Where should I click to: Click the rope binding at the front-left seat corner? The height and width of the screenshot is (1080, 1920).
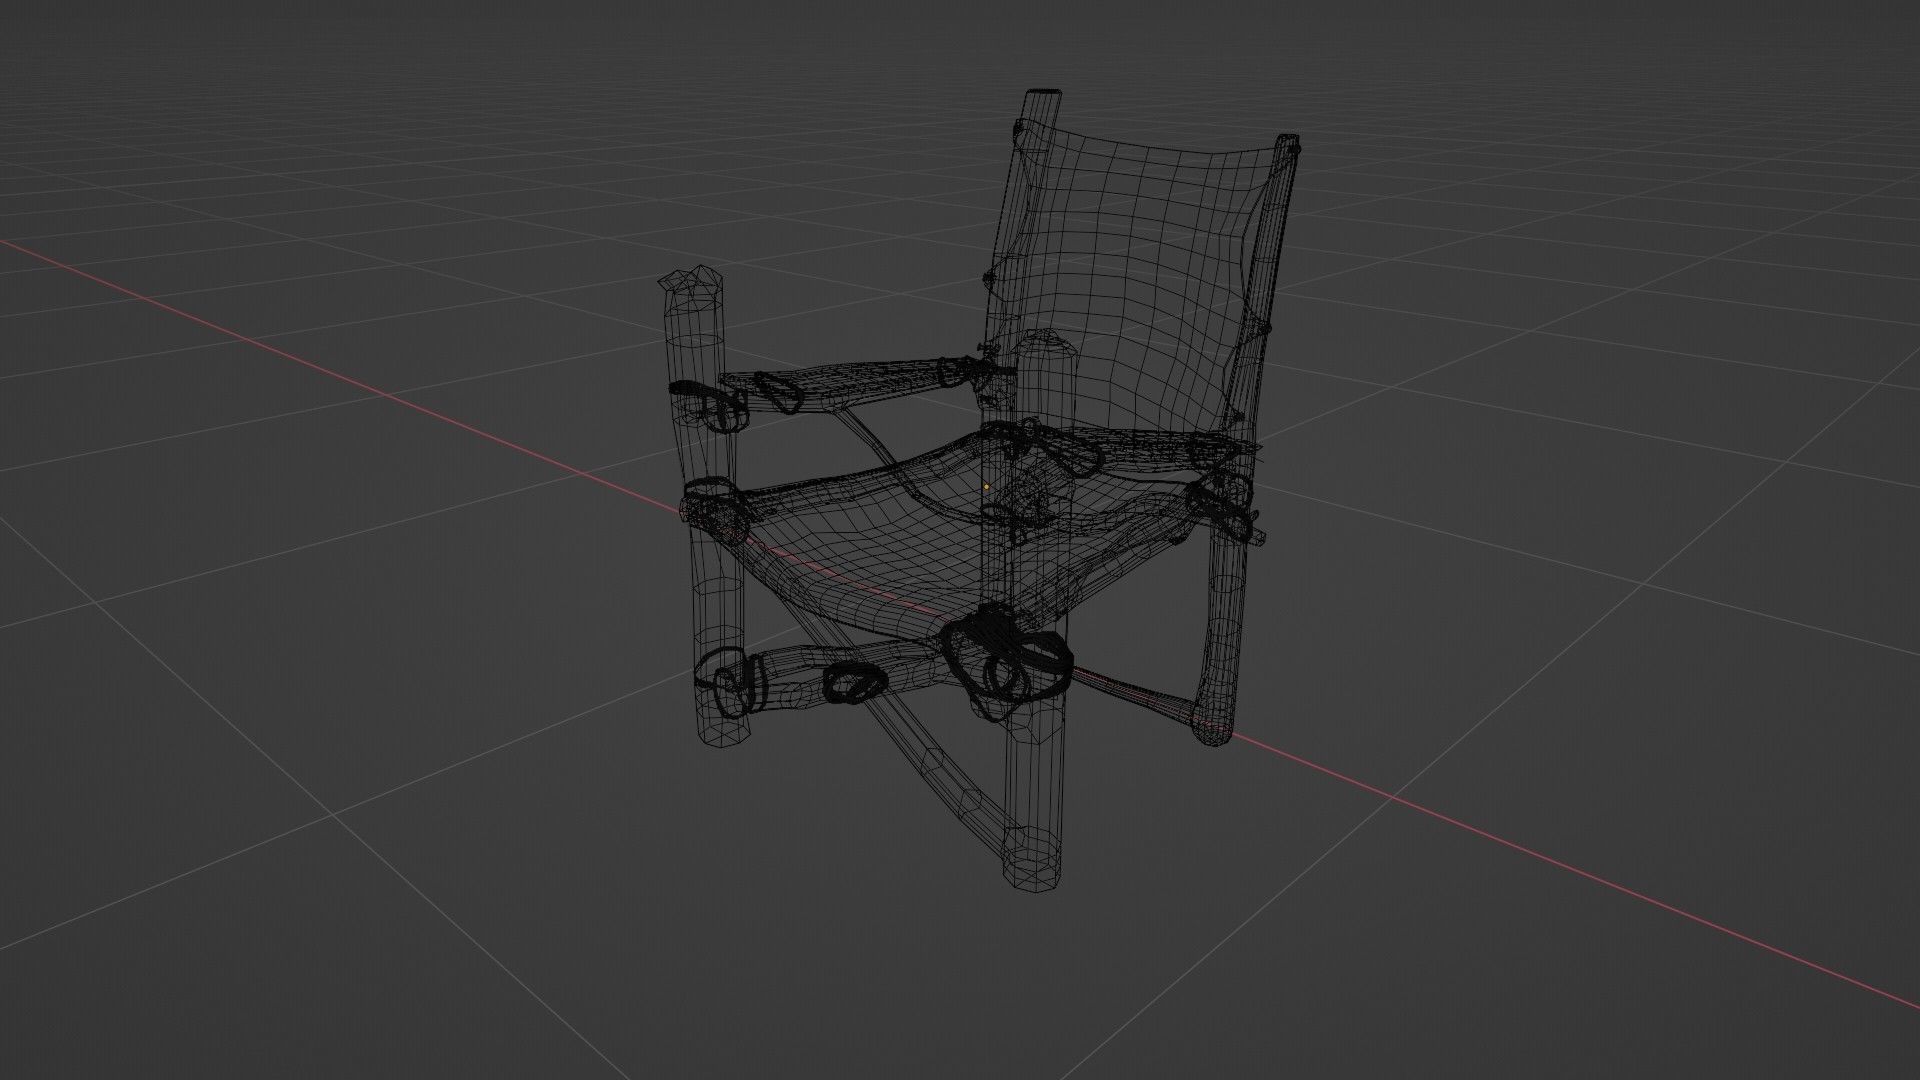pyautogui.click(x=714, y=508)
